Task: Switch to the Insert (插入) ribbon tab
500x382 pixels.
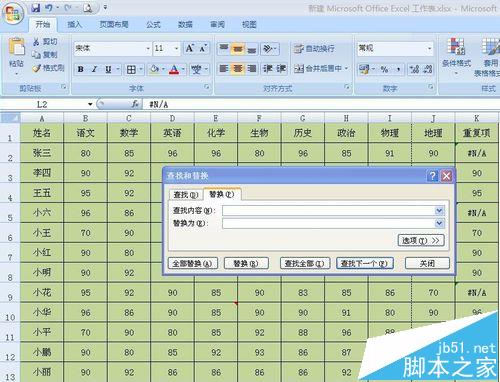Action: 75,24
